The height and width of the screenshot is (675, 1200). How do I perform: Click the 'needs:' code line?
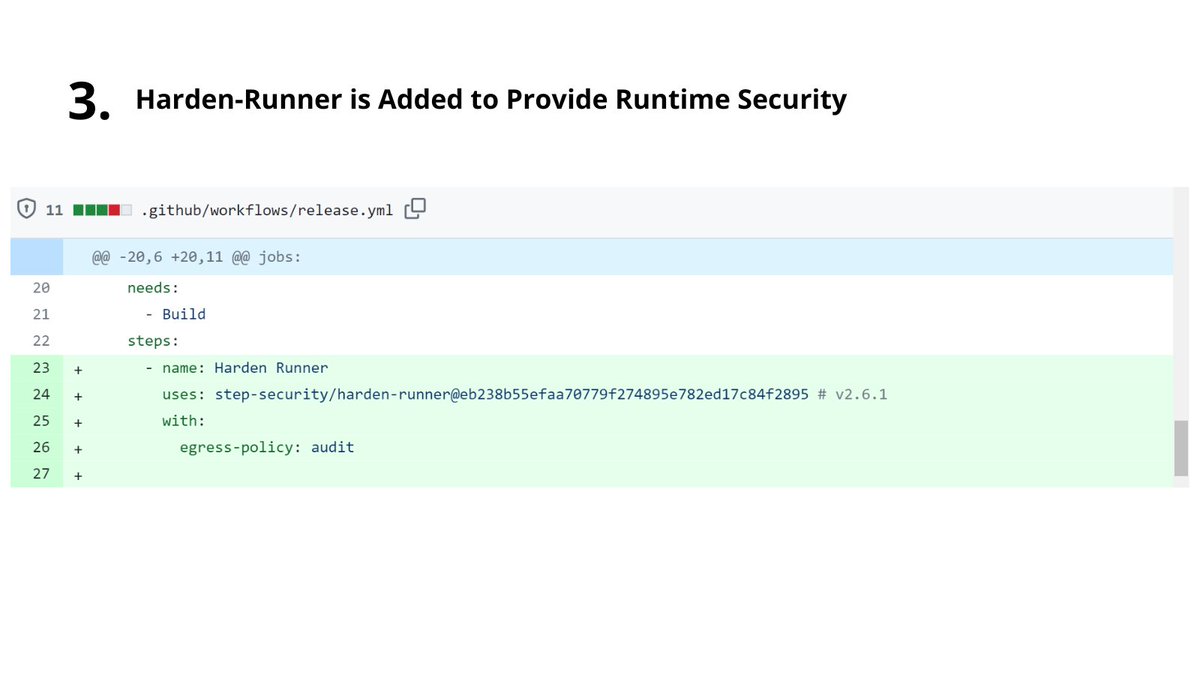[153, 287]
